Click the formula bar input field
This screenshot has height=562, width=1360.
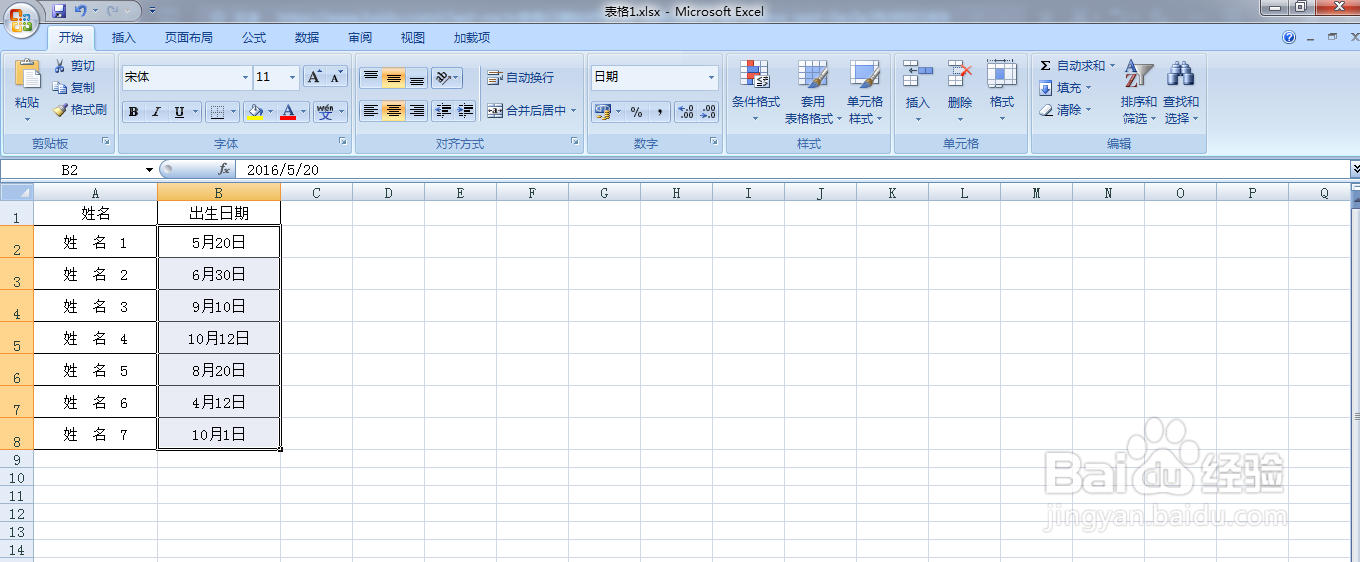click(x=792, y=170)
